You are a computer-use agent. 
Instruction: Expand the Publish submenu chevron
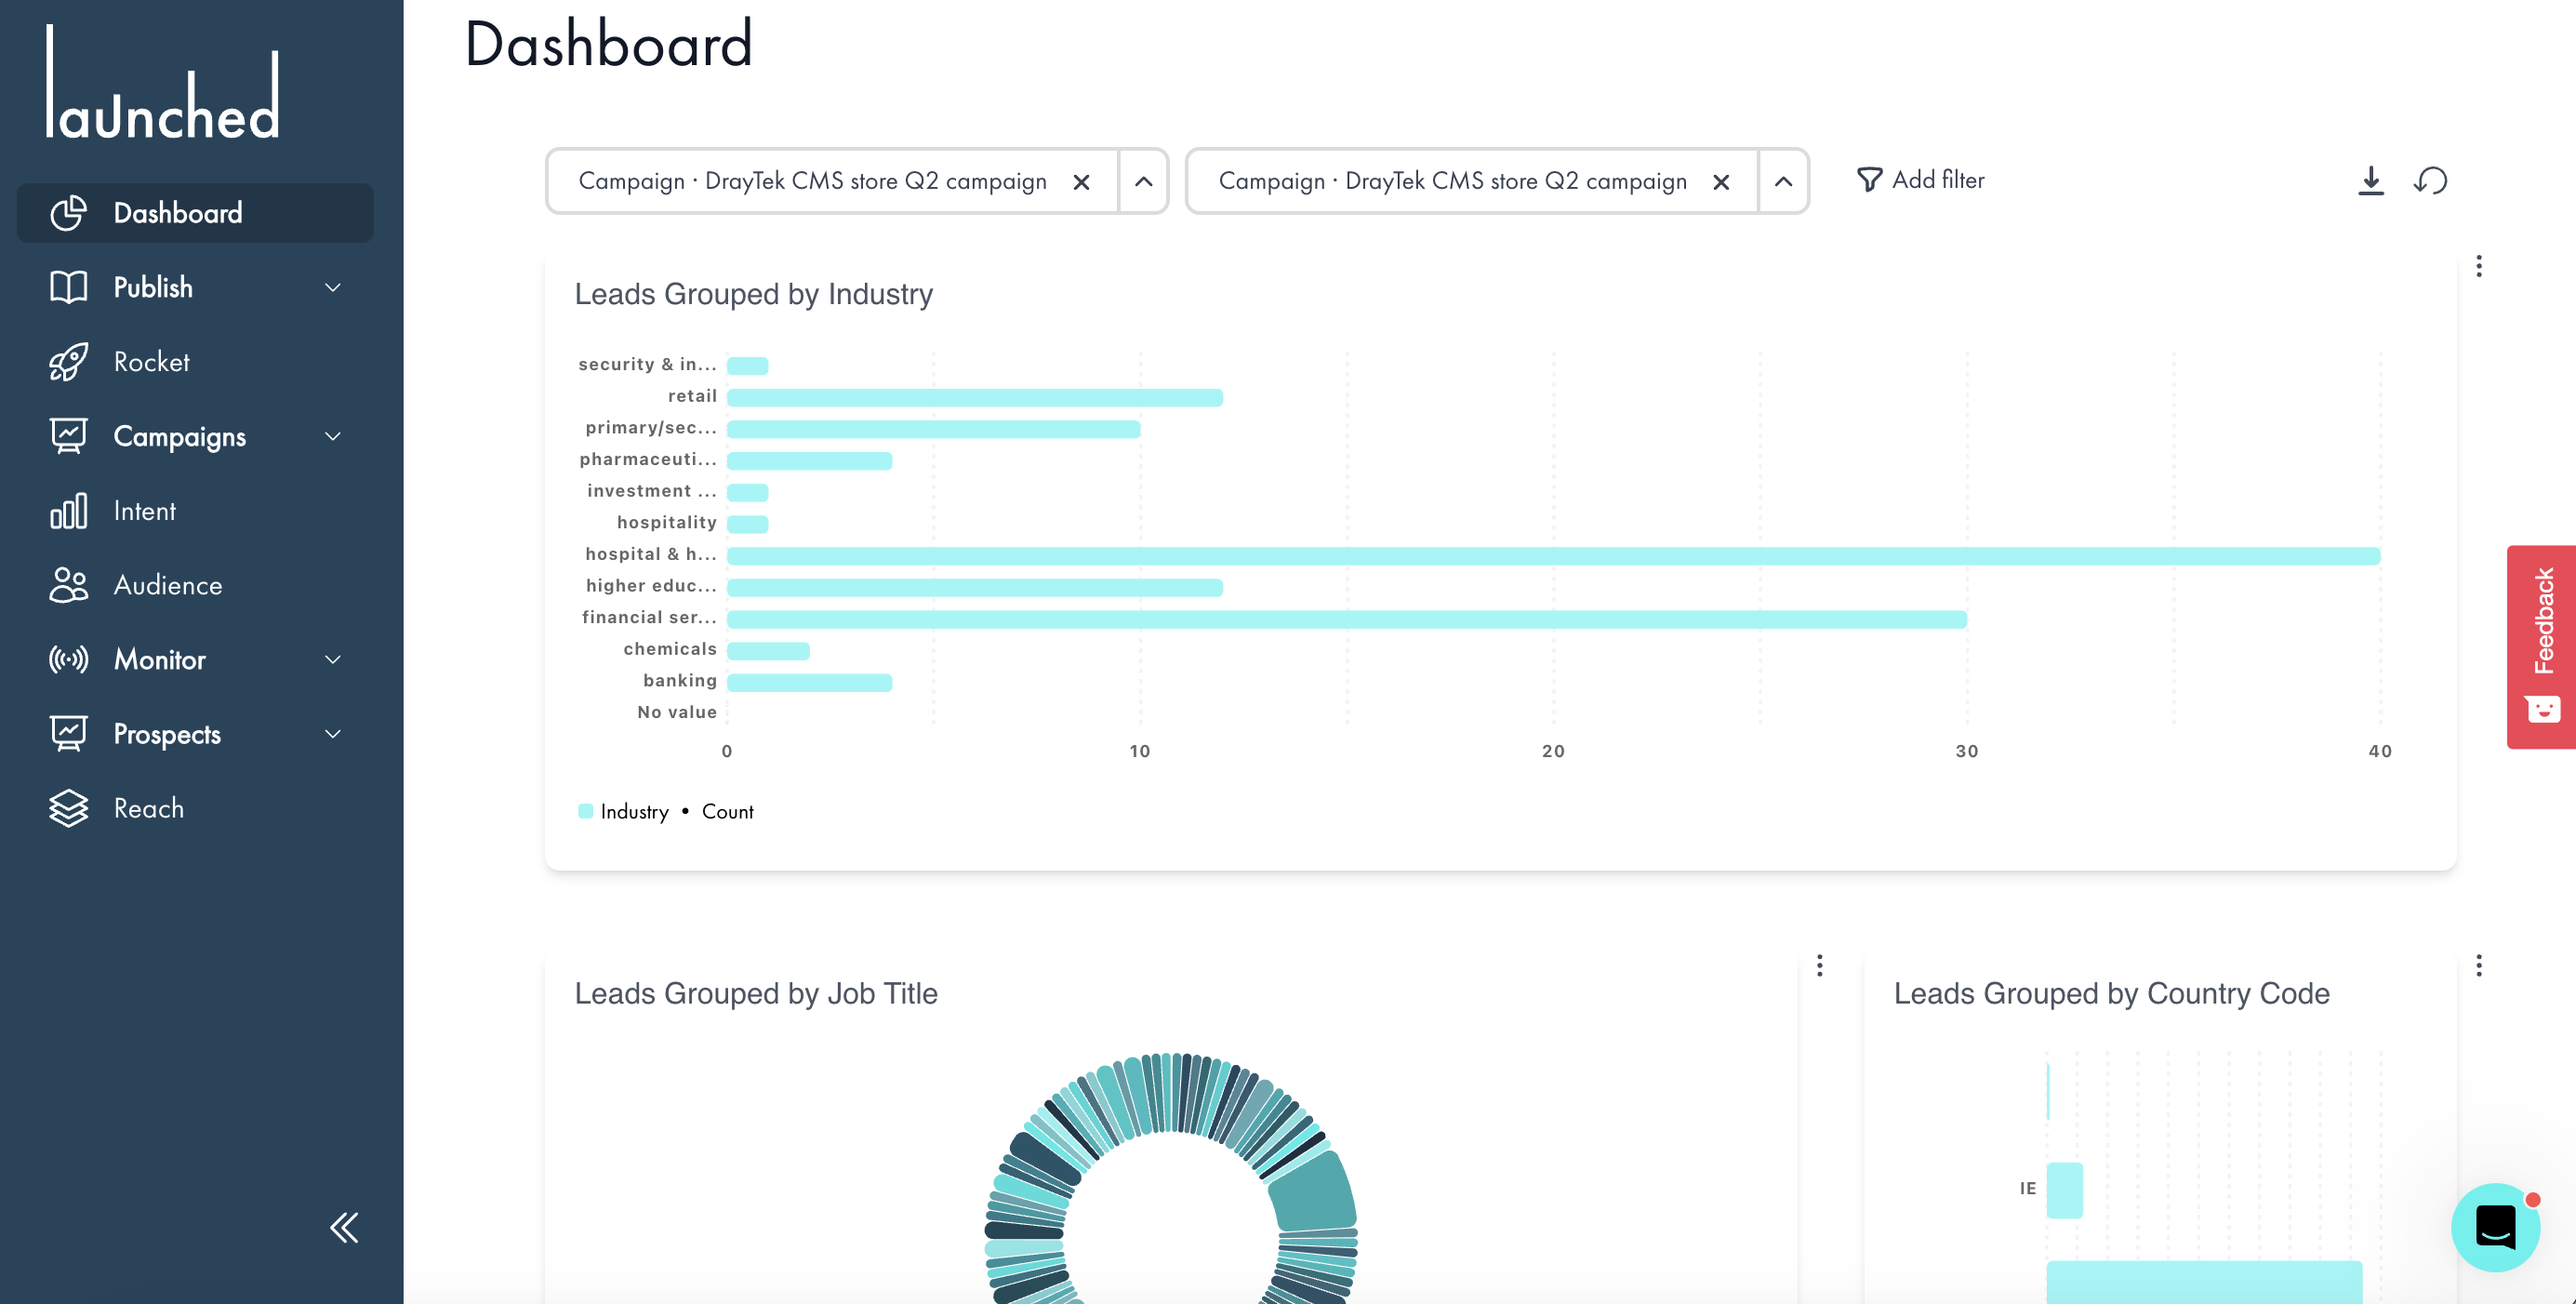click(x=333, y=287)
